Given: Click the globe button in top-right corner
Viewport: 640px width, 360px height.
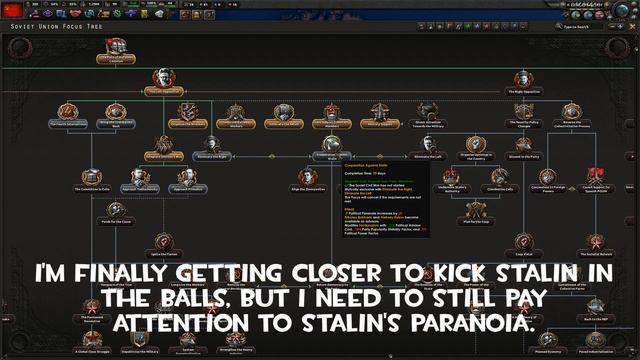Looking at the screenshot, I should click(623, 10).
